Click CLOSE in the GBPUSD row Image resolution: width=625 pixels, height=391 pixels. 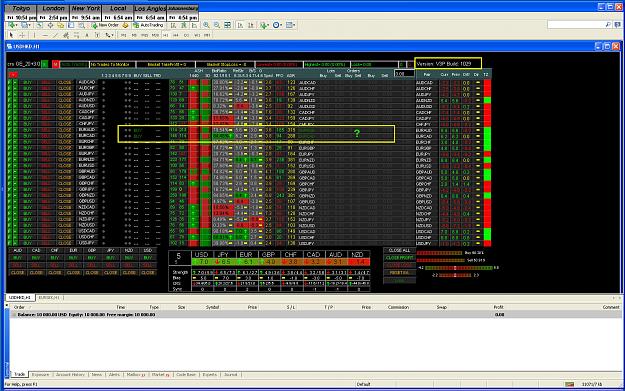(x=65, y=202)
